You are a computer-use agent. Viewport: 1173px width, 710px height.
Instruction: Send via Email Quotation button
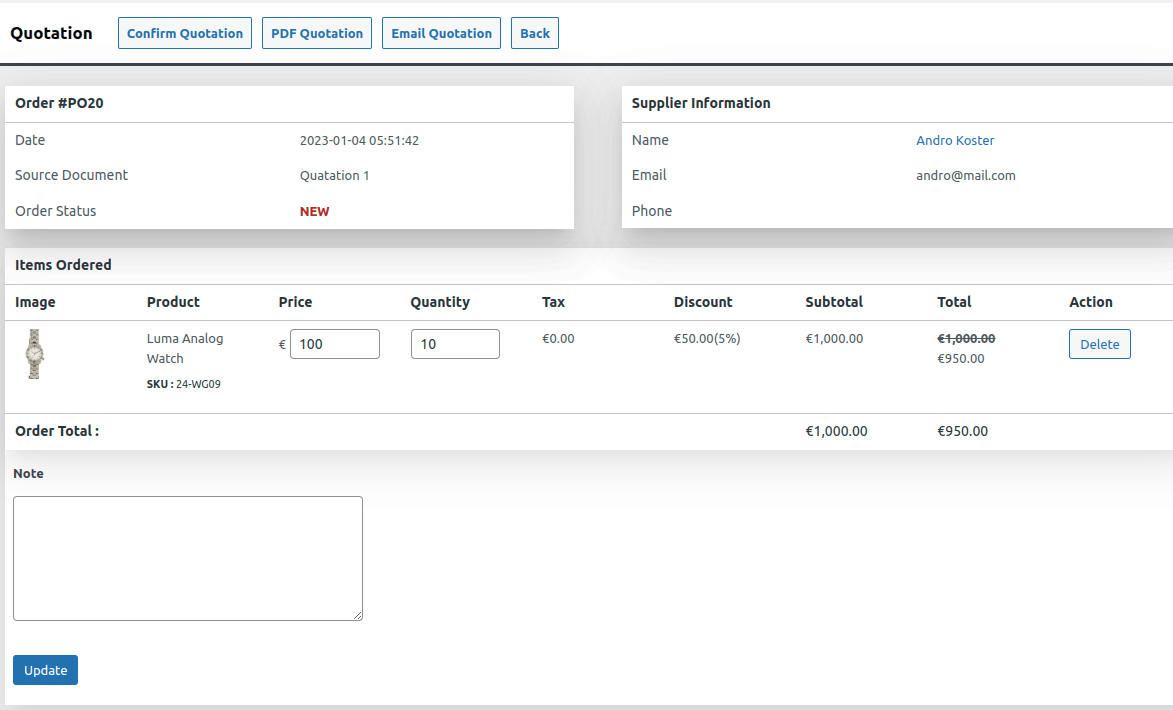click(441, 33)
